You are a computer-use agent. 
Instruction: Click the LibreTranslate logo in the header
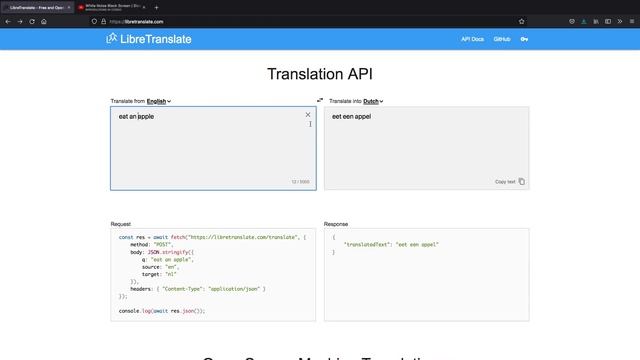[x=149, y=39]
